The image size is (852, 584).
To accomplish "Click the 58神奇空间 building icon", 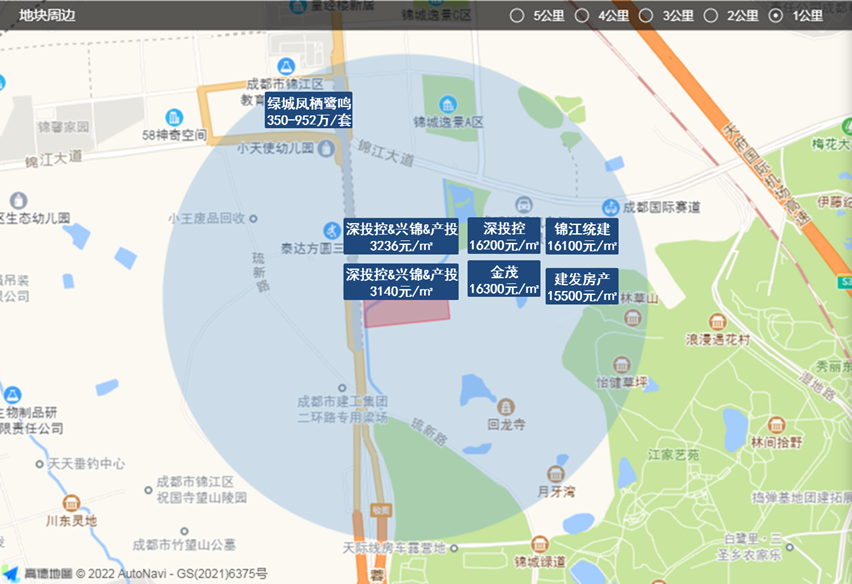I will coord(174,117).
